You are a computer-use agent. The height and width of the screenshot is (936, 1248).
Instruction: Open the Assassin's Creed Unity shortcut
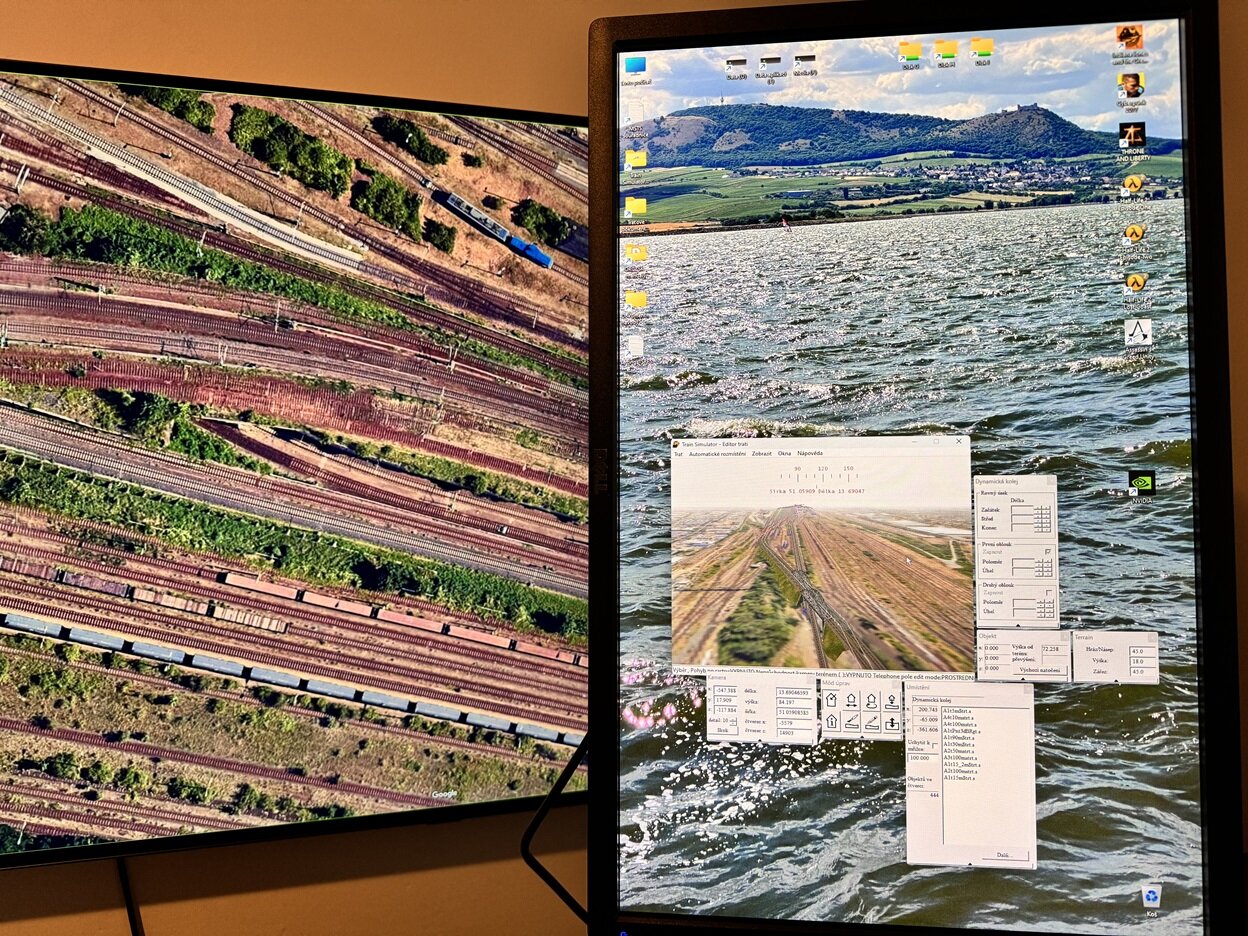tap(1138, 338)
